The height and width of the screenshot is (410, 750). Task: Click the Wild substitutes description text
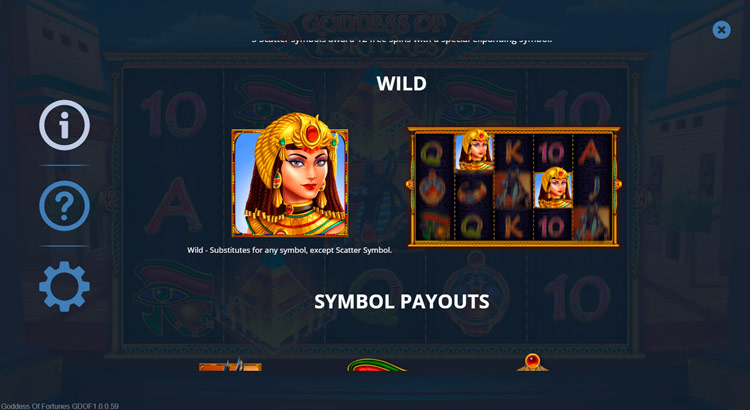pyautogui.click(x=289, y=250)
